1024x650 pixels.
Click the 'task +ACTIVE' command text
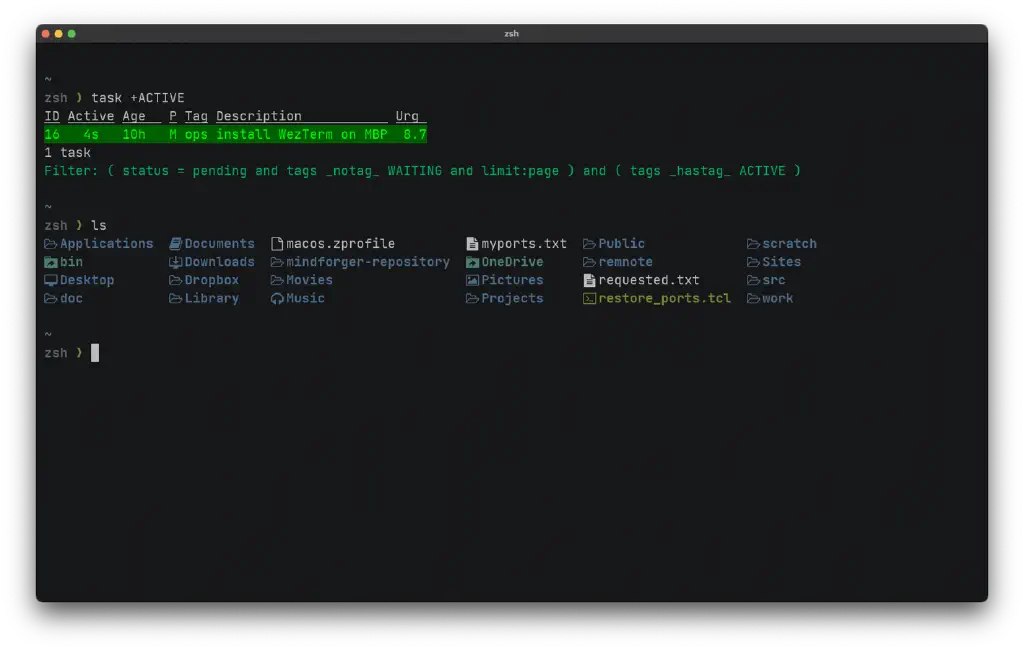[x=138, y=98]
